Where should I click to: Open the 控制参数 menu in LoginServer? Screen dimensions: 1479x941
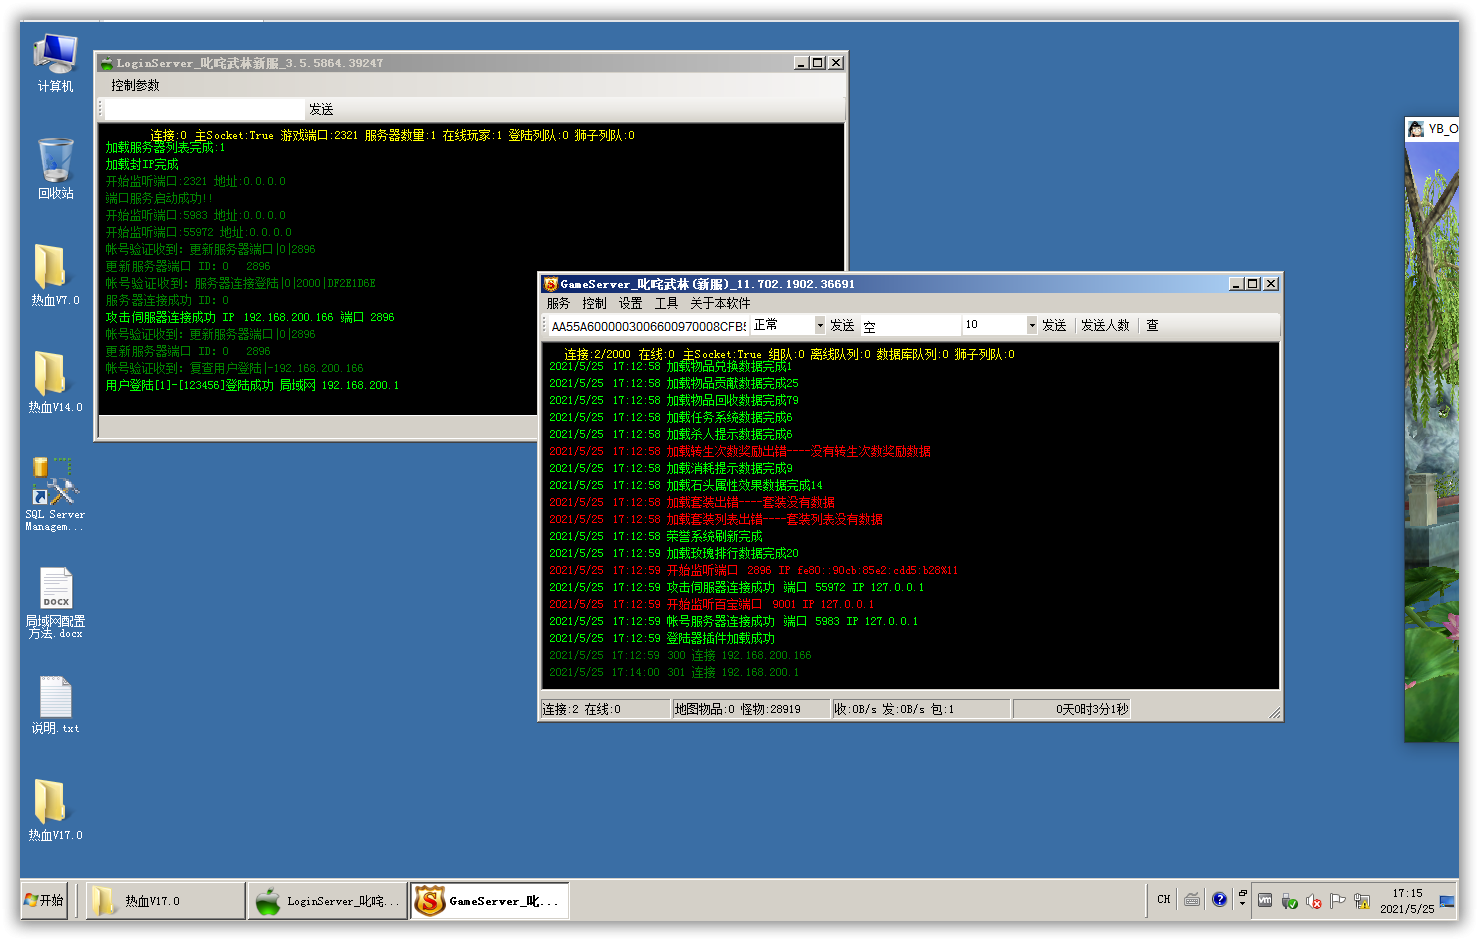pos(135,85)
